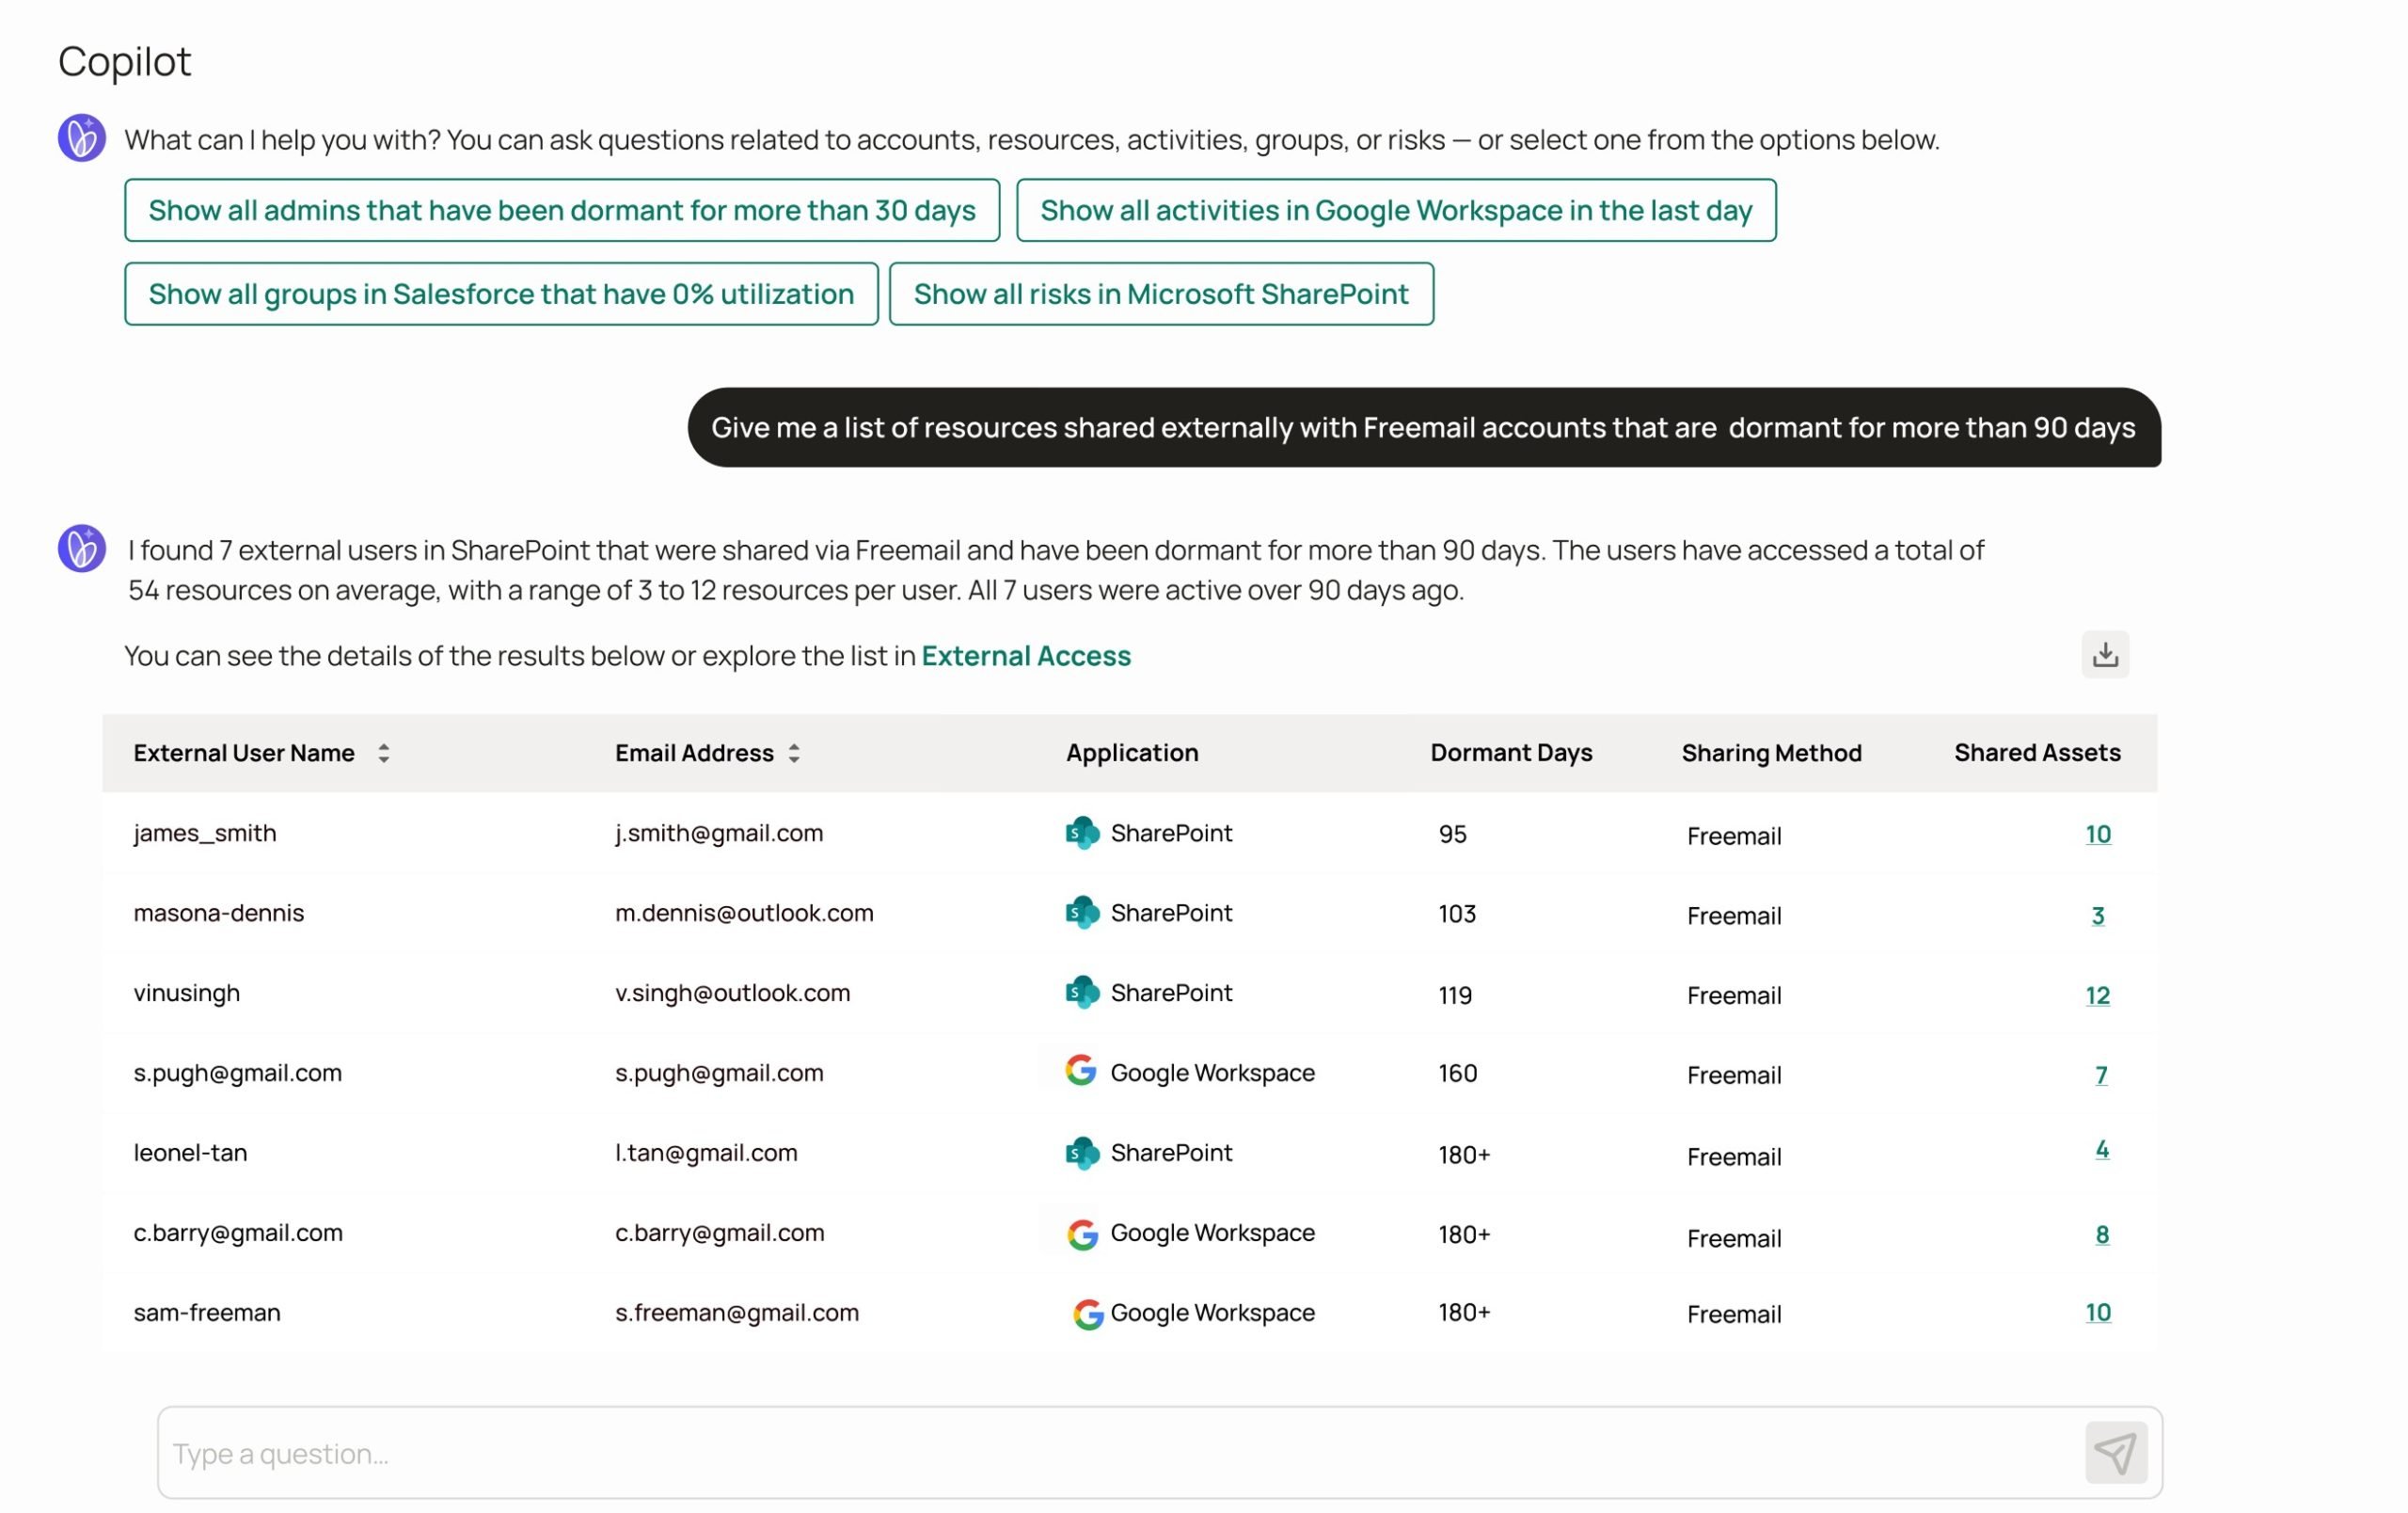
Task: Click Google icon in c.barry row
Action: point(1082,1234)
